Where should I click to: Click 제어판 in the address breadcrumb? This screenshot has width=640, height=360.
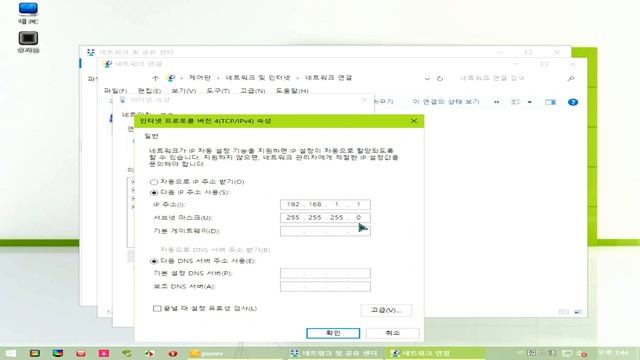(199, 78)
